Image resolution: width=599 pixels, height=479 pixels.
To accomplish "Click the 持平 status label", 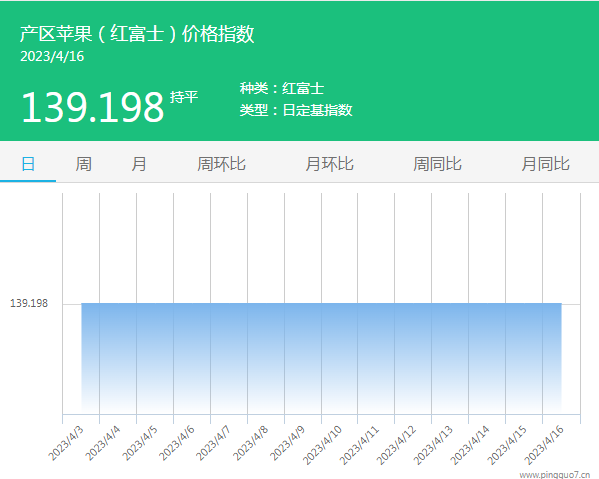I will point(184,97).
